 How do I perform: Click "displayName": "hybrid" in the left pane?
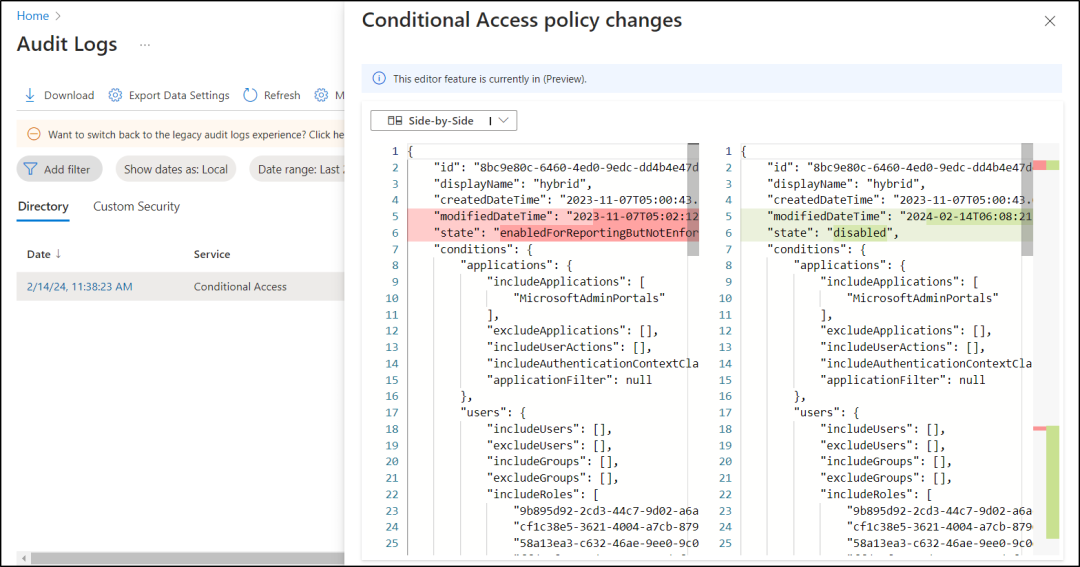click(x=512, y=184)
